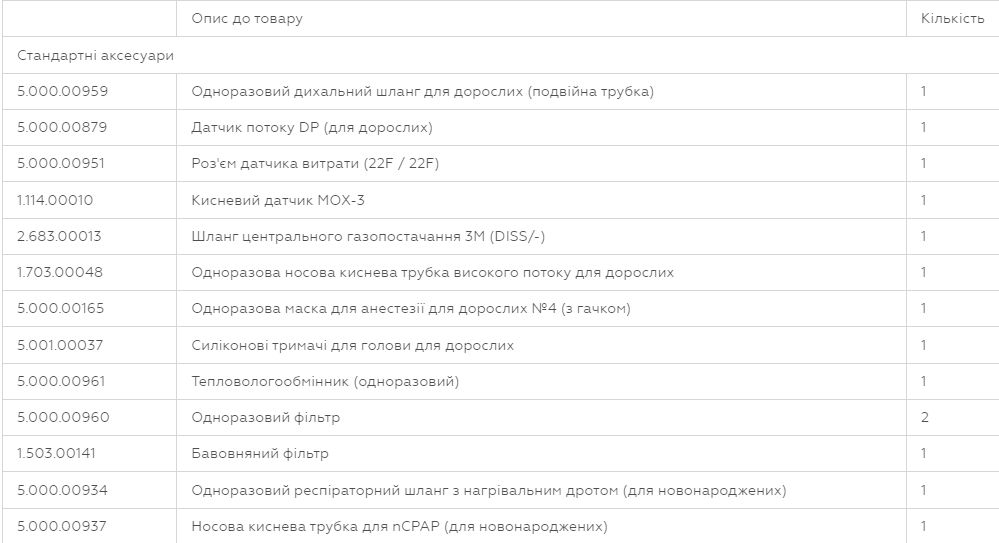This screenshot has height=543, width=999.
Task: Click the 'Кількість' column header
Action: [x=952, y=18]
